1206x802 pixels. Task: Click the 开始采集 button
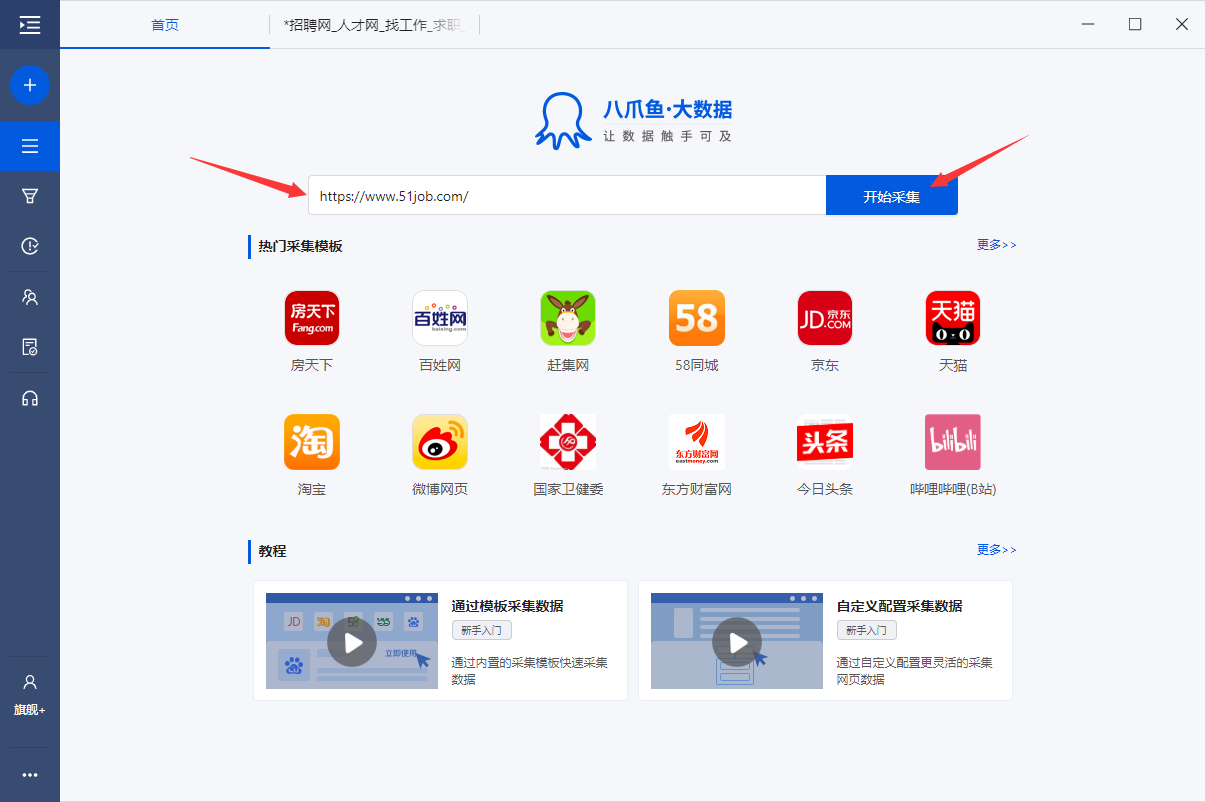tap(892, 196)
